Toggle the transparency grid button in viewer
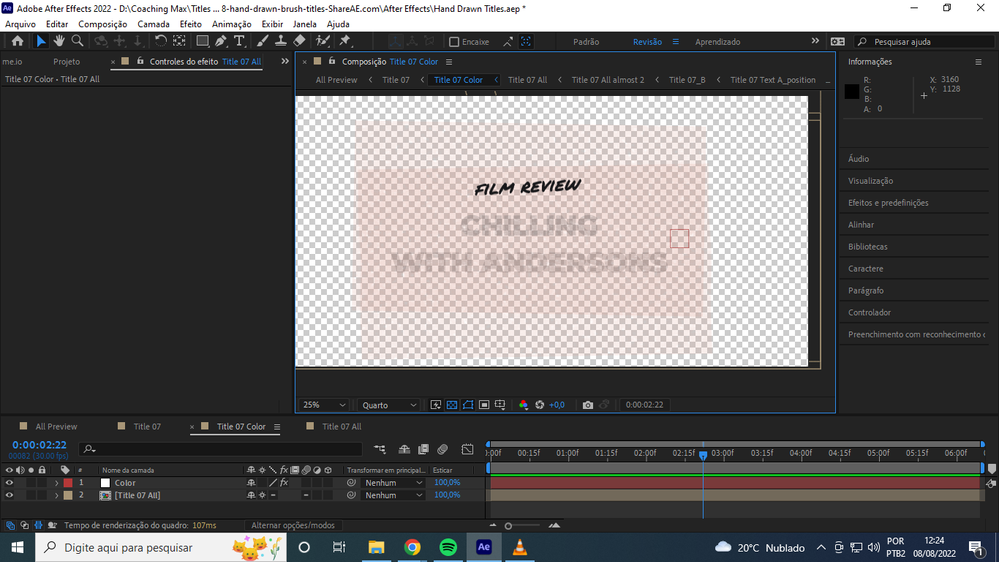The height and width of the screenshot is (562, 999). 452,405
